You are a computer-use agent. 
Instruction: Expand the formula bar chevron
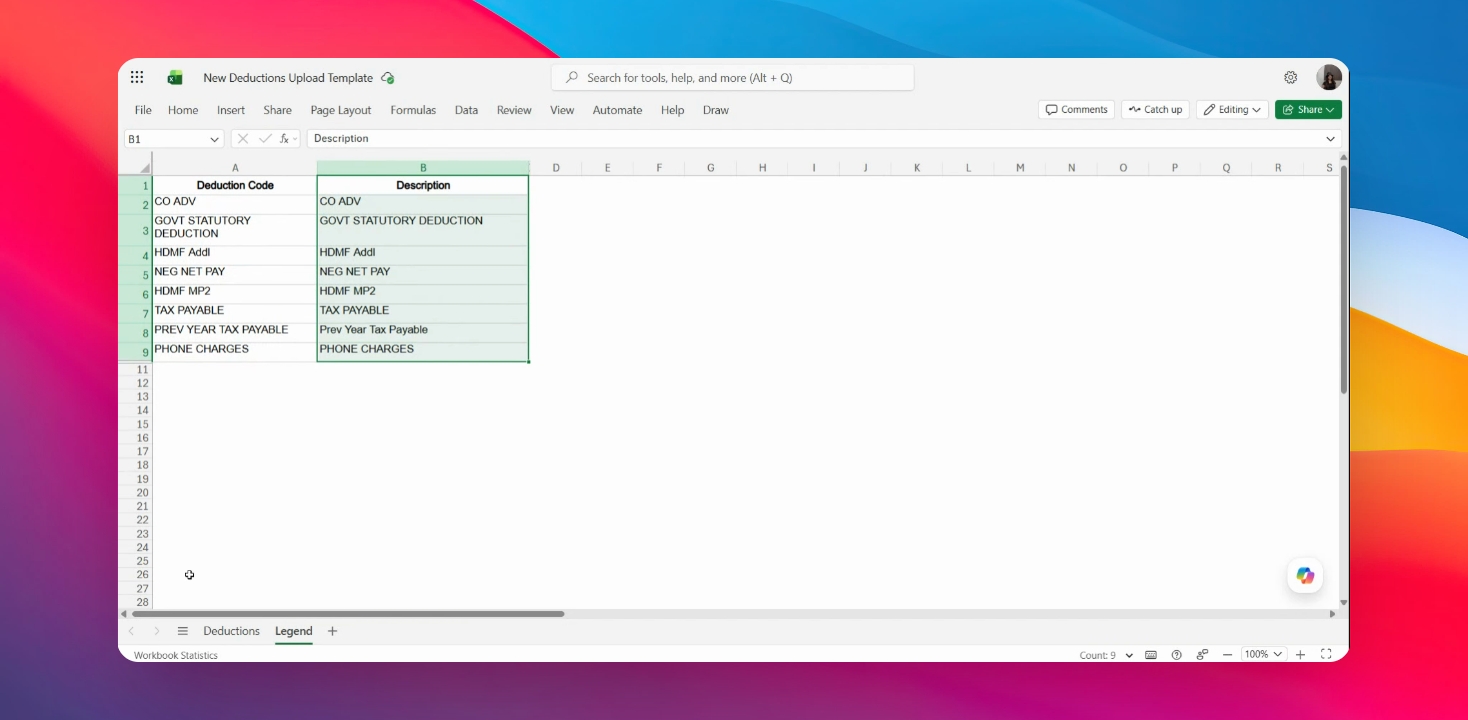1330,139
